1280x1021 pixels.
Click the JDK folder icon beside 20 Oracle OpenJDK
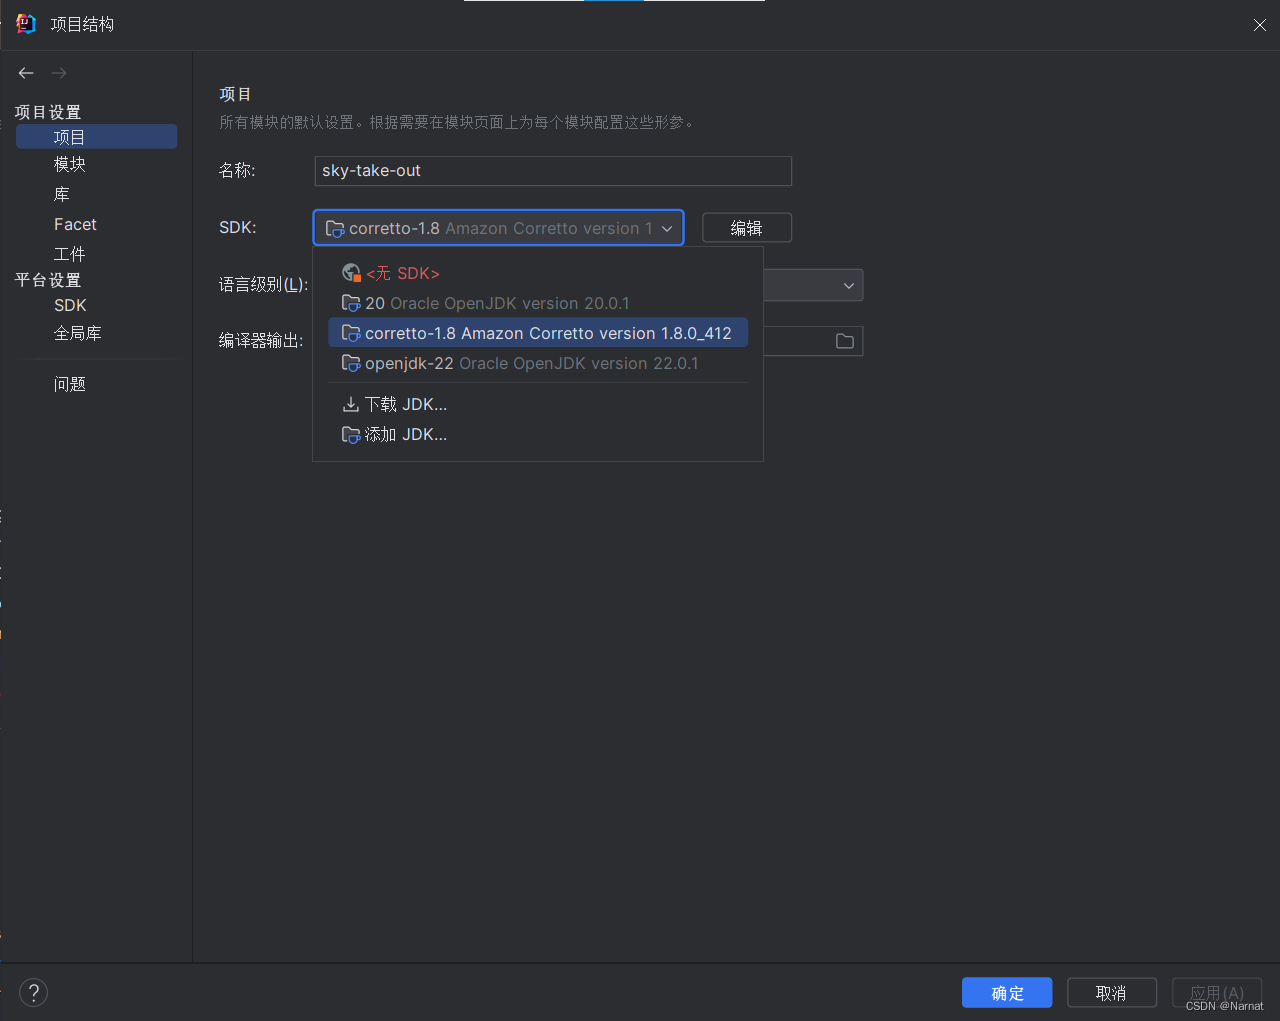click(x=351, y=303)
